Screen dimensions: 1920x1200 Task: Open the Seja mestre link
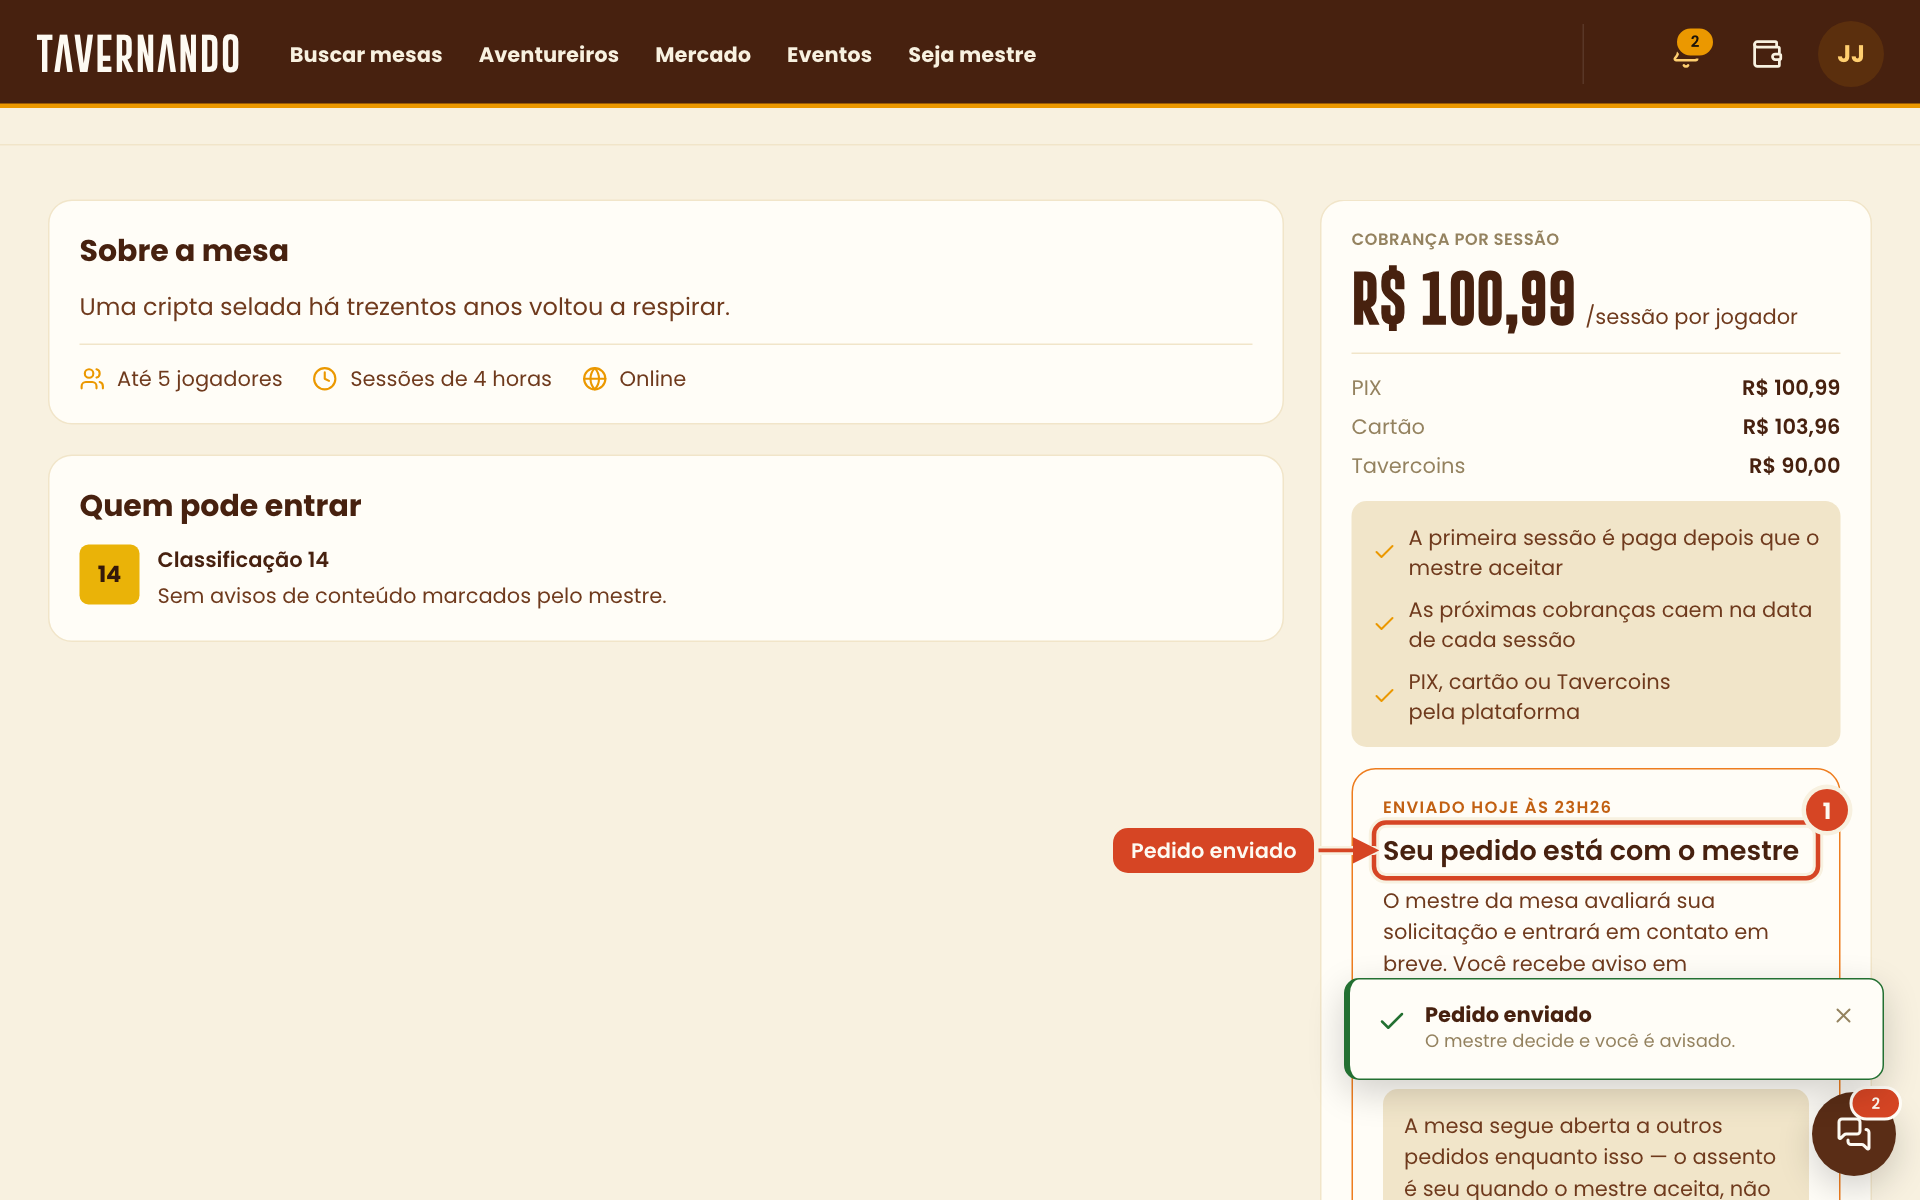[x=972, y=54]
